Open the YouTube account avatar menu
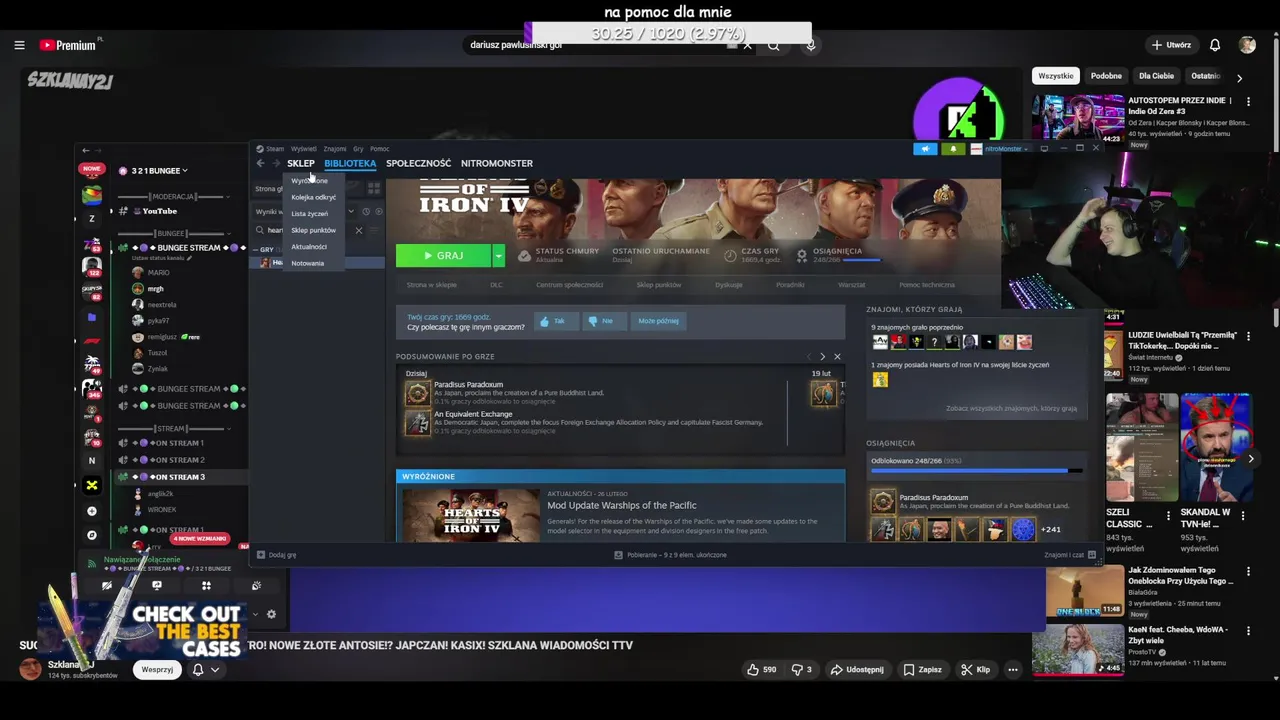Viewport: 1280px width, 720px height. click(x=1247, y=45)
